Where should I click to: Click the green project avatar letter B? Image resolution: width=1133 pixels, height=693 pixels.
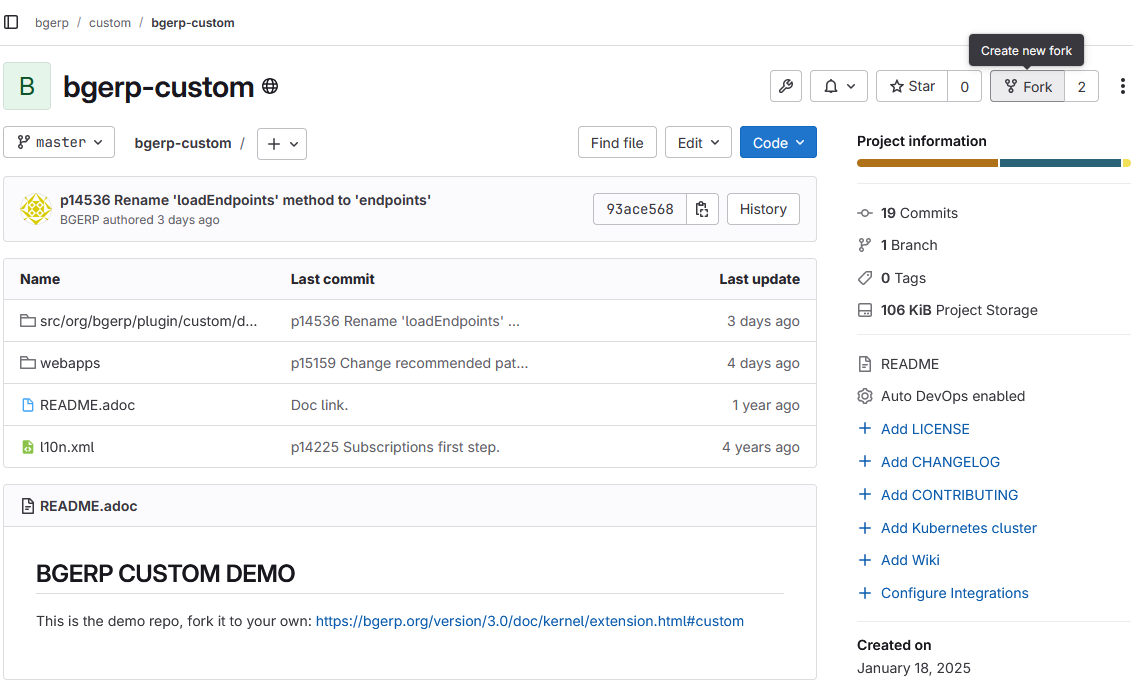(x=27, y=86)
